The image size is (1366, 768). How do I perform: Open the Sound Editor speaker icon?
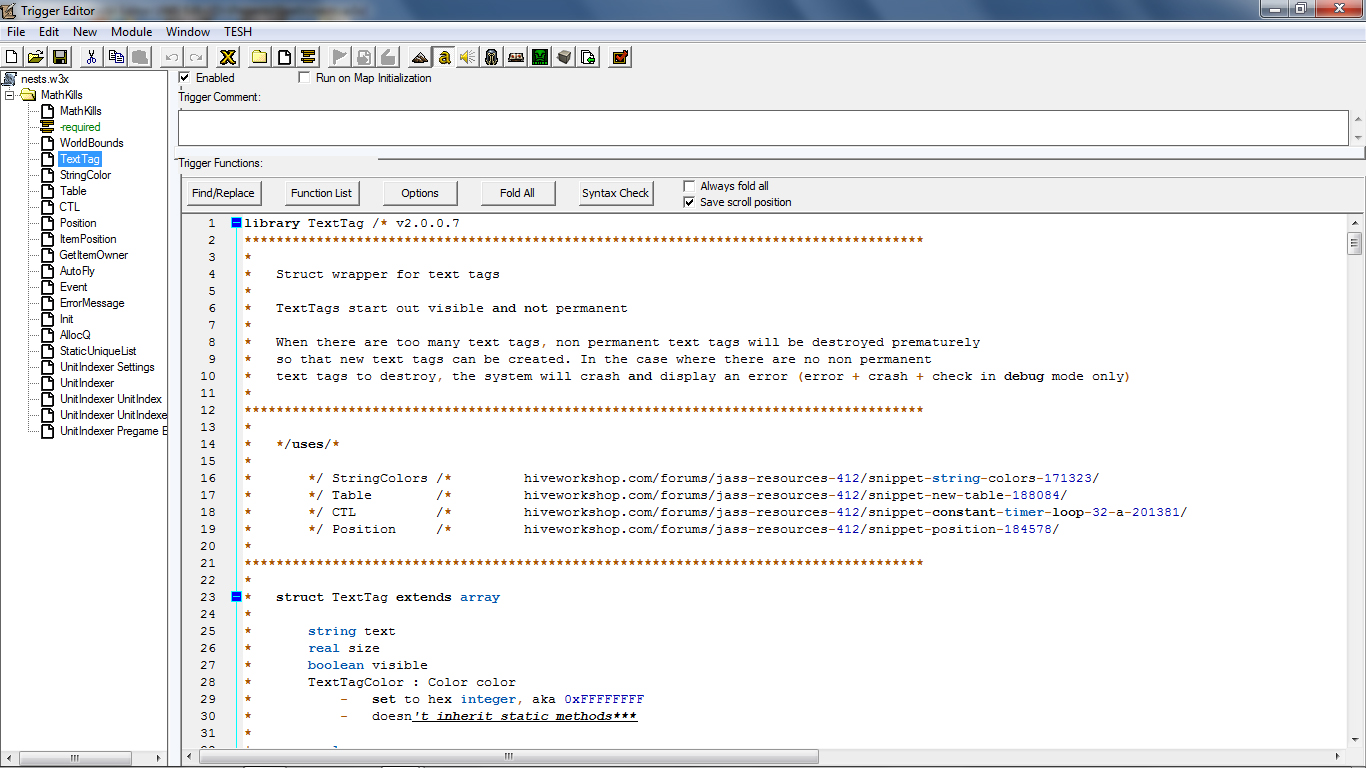468,57
